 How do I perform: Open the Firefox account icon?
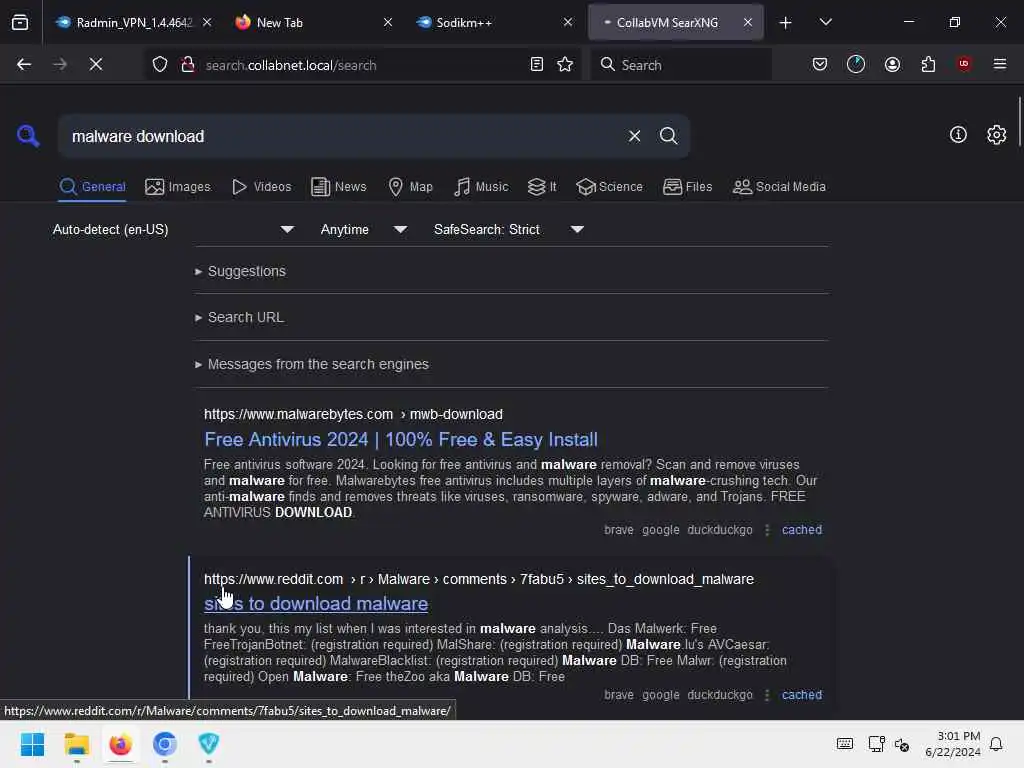pyautogui.click(x=893, y=64)
